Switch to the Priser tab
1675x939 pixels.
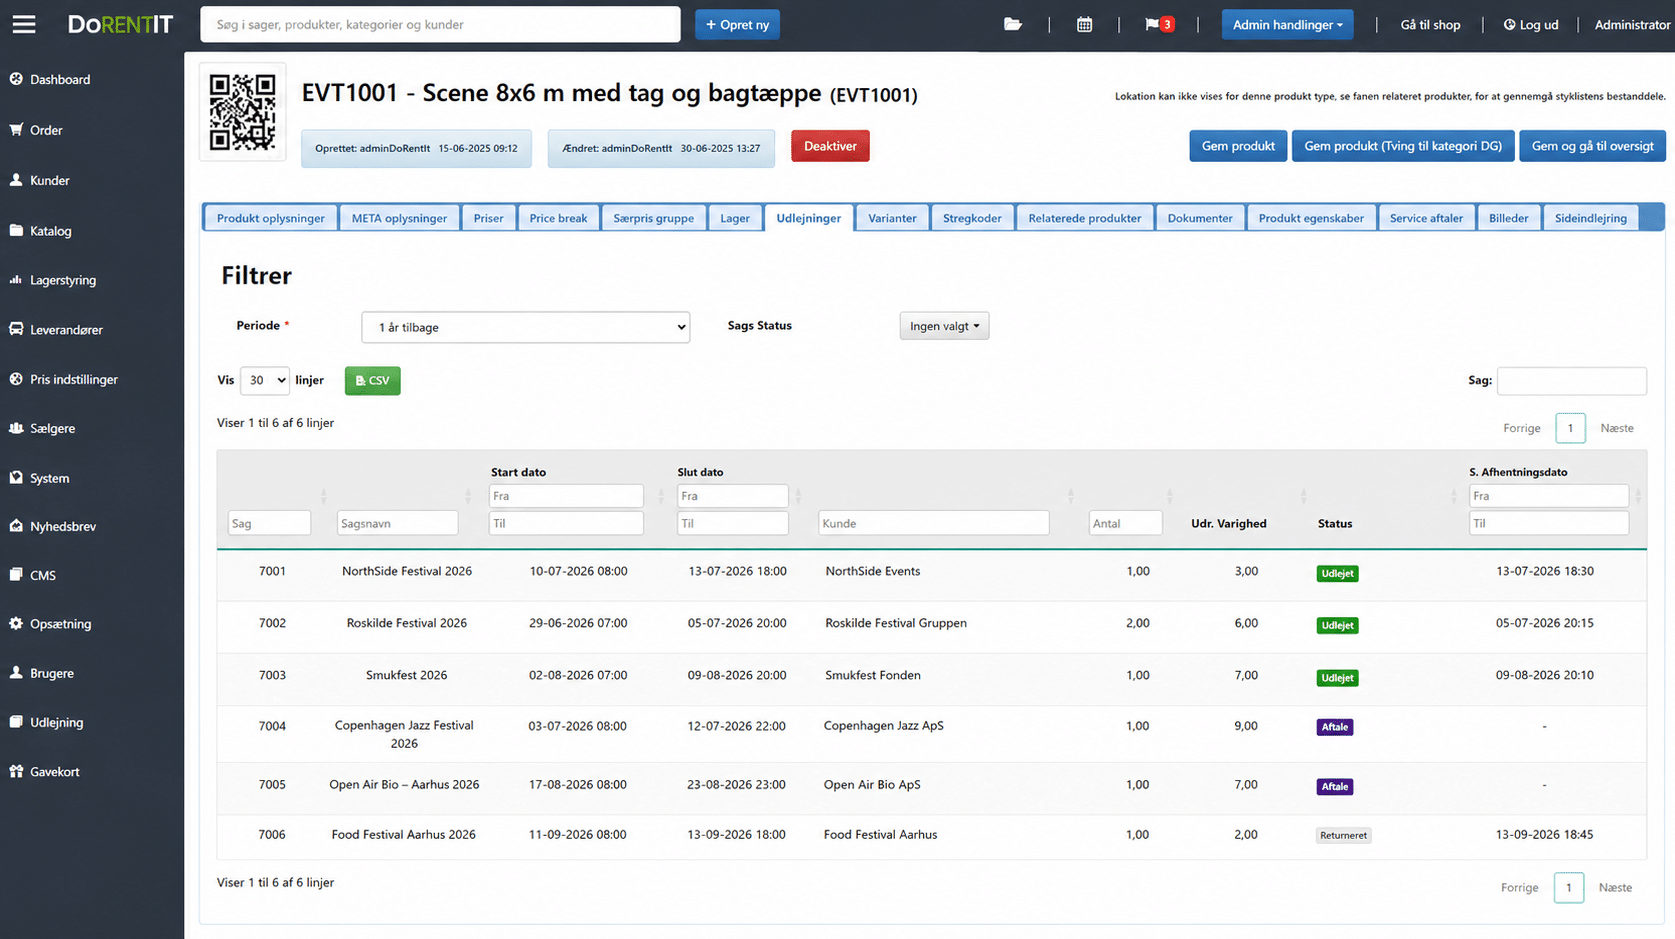488,218
